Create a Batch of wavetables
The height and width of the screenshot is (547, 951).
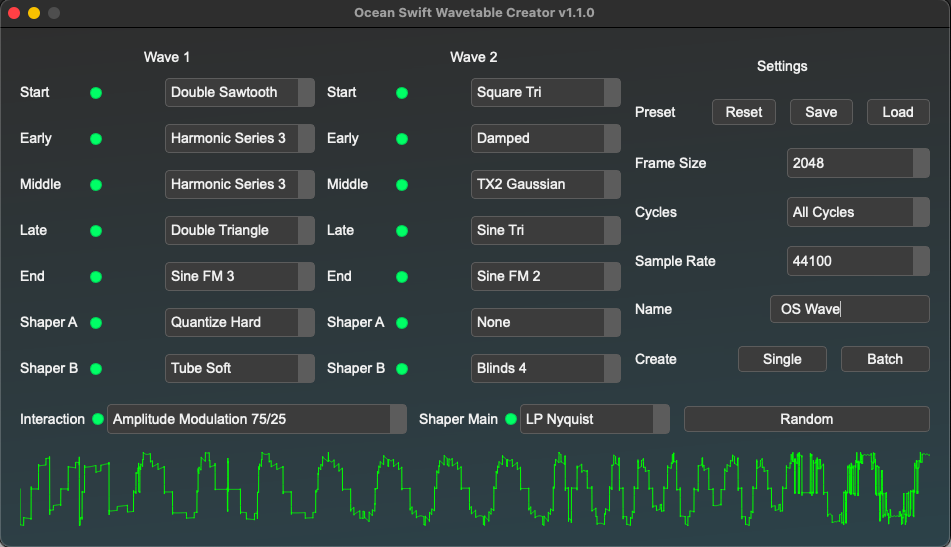(884, 359)
